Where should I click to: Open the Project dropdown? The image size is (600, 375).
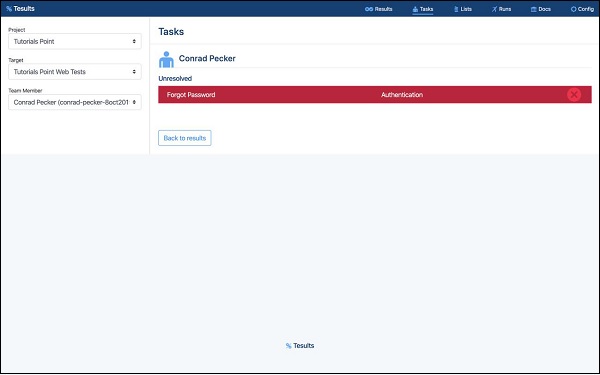pyautogui.click(x=75, y=41)
